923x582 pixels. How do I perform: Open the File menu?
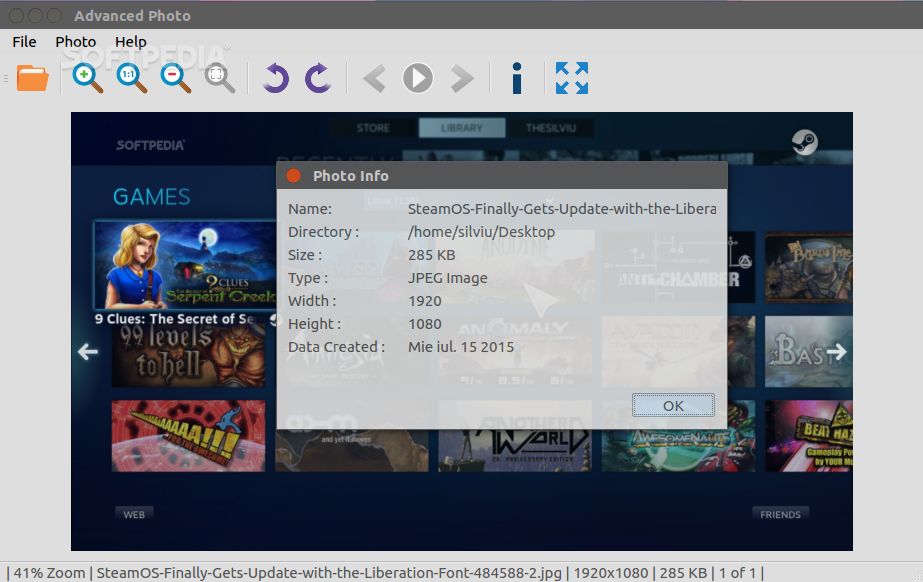24,42
